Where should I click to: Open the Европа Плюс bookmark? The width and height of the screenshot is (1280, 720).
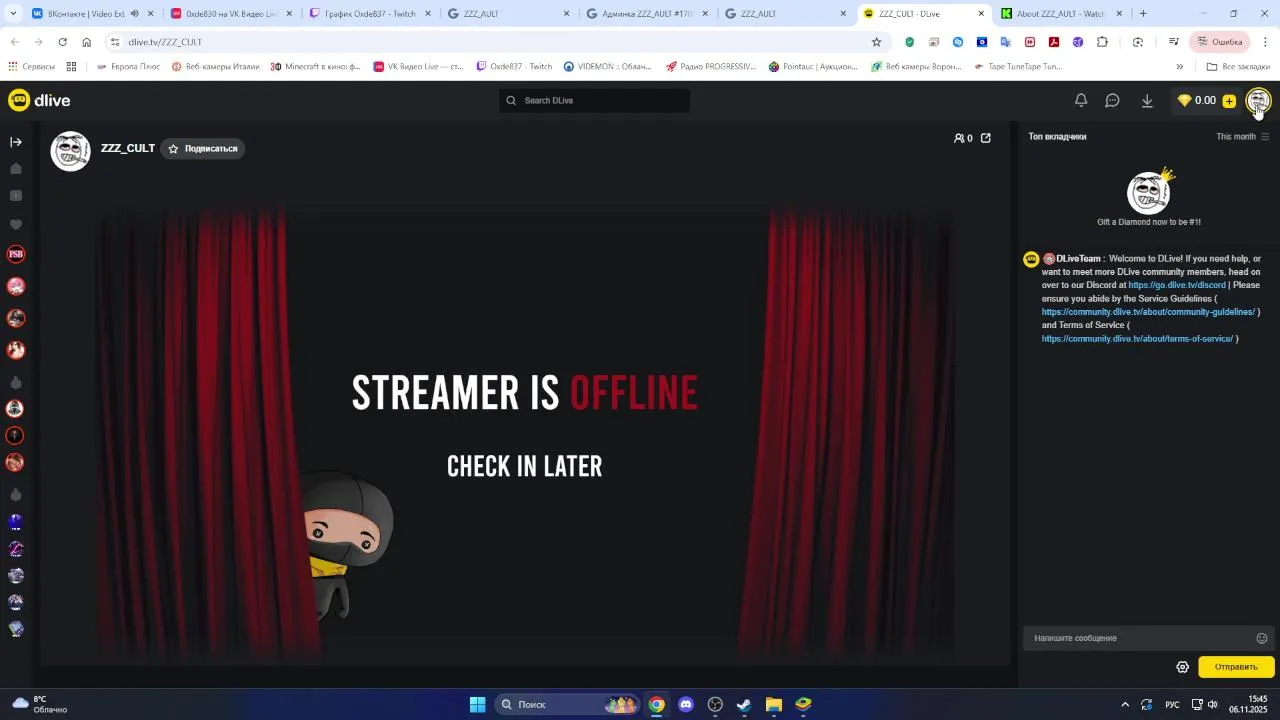click(128, 67)
